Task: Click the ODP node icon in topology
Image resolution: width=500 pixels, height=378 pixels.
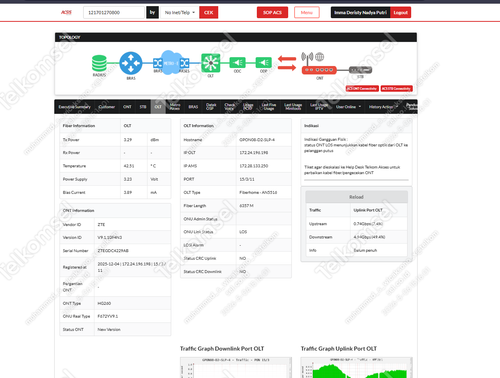Action: [263, 62]
